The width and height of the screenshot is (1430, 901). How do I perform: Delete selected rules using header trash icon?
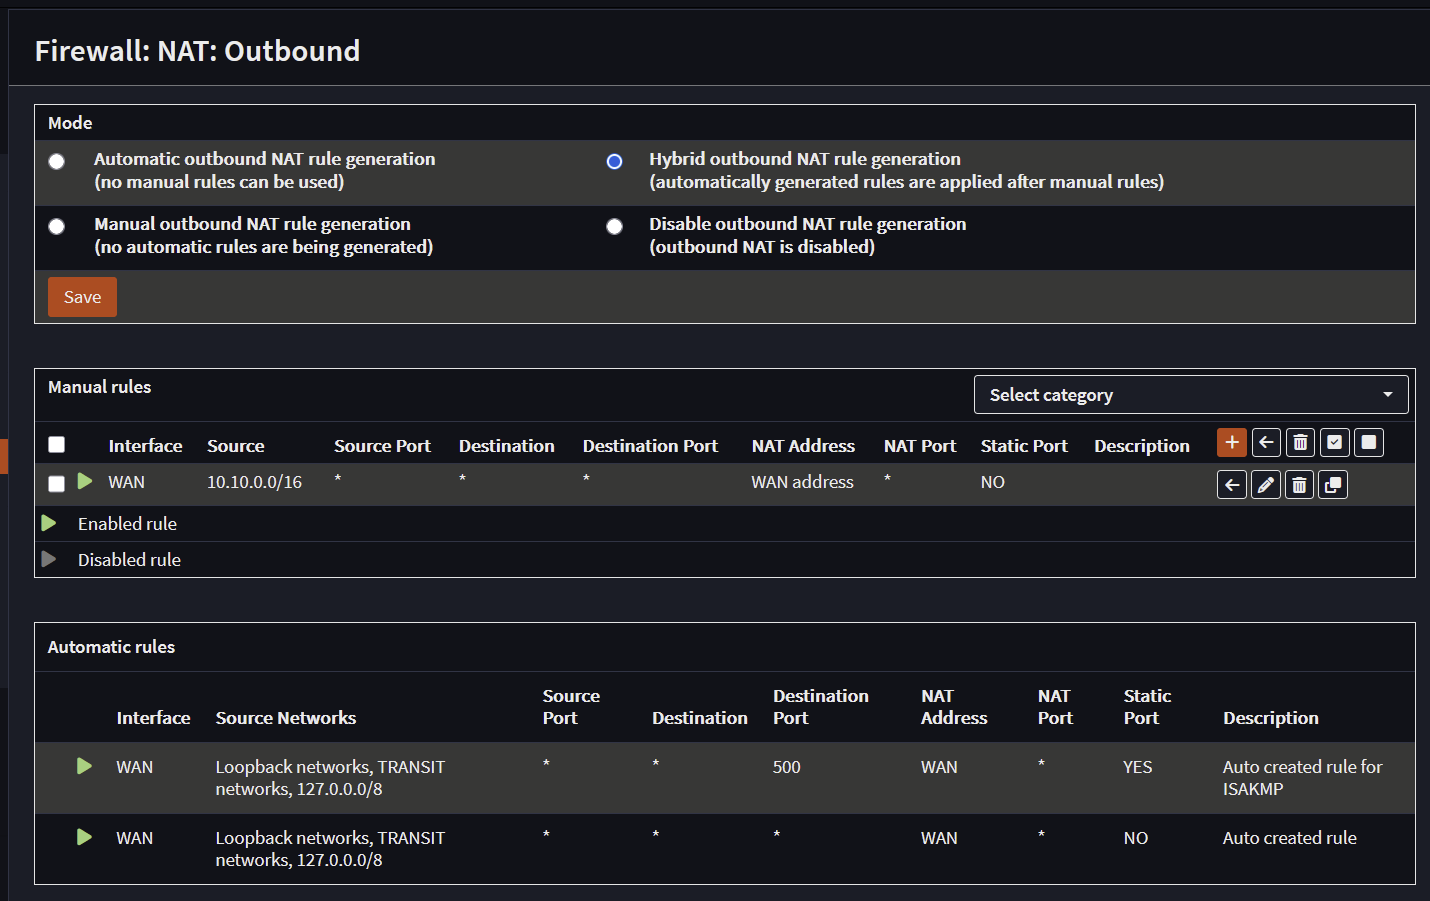1300,442
